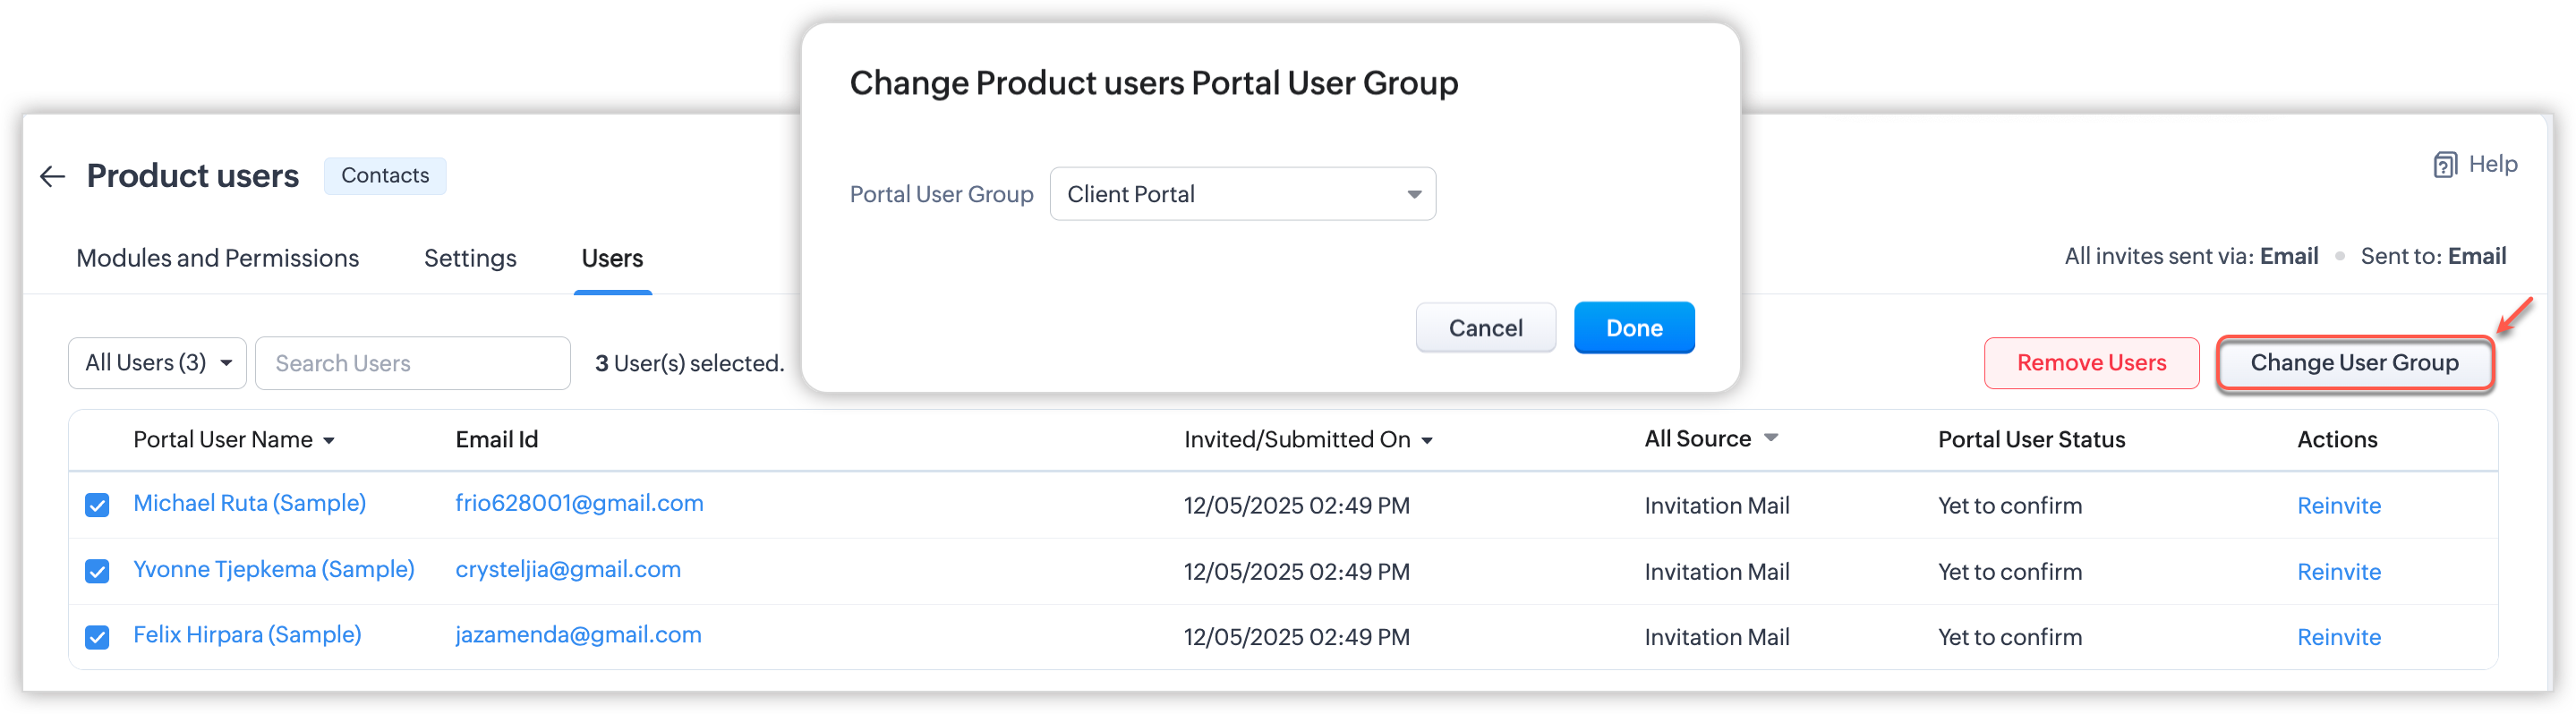Cancel the change user group dialog
Screen dimensions: 2576x714
pyautogui.click(x=1485, y=328)
